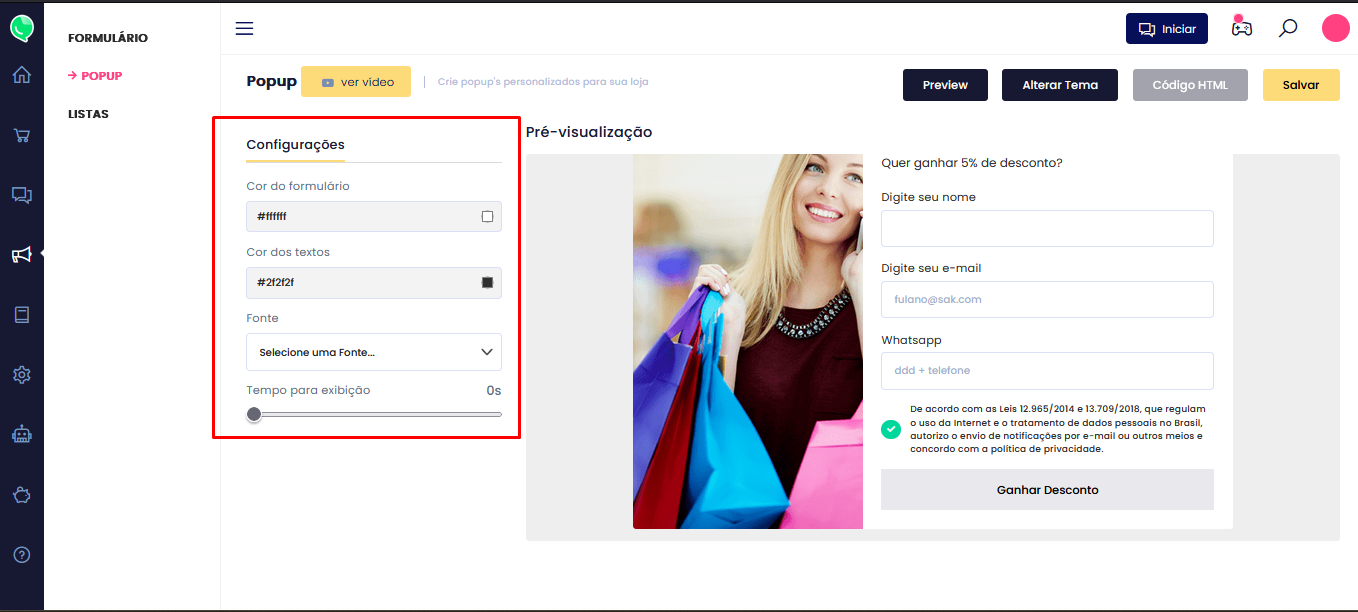
Task: Open the piggy bank sidebar icon
Action: pos(21,494)
